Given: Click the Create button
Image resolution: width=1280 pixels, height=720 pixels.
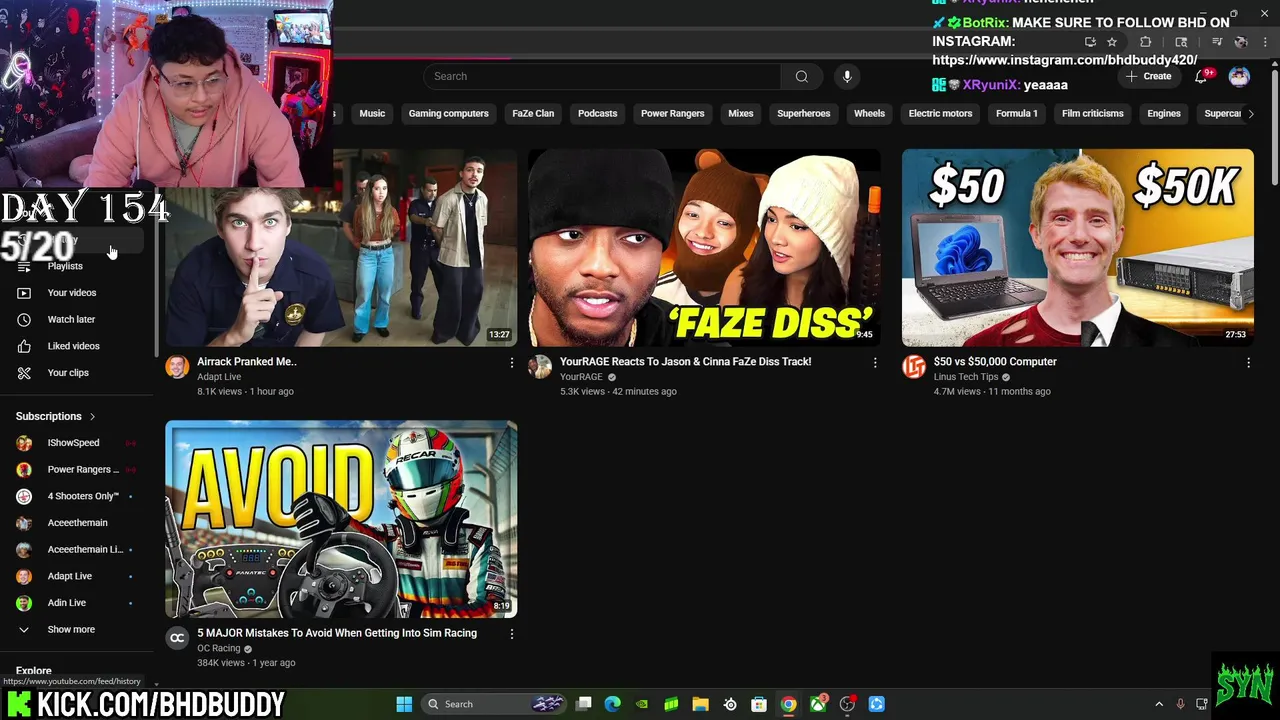Looking at the screenshot, I should coord(1147,77).
